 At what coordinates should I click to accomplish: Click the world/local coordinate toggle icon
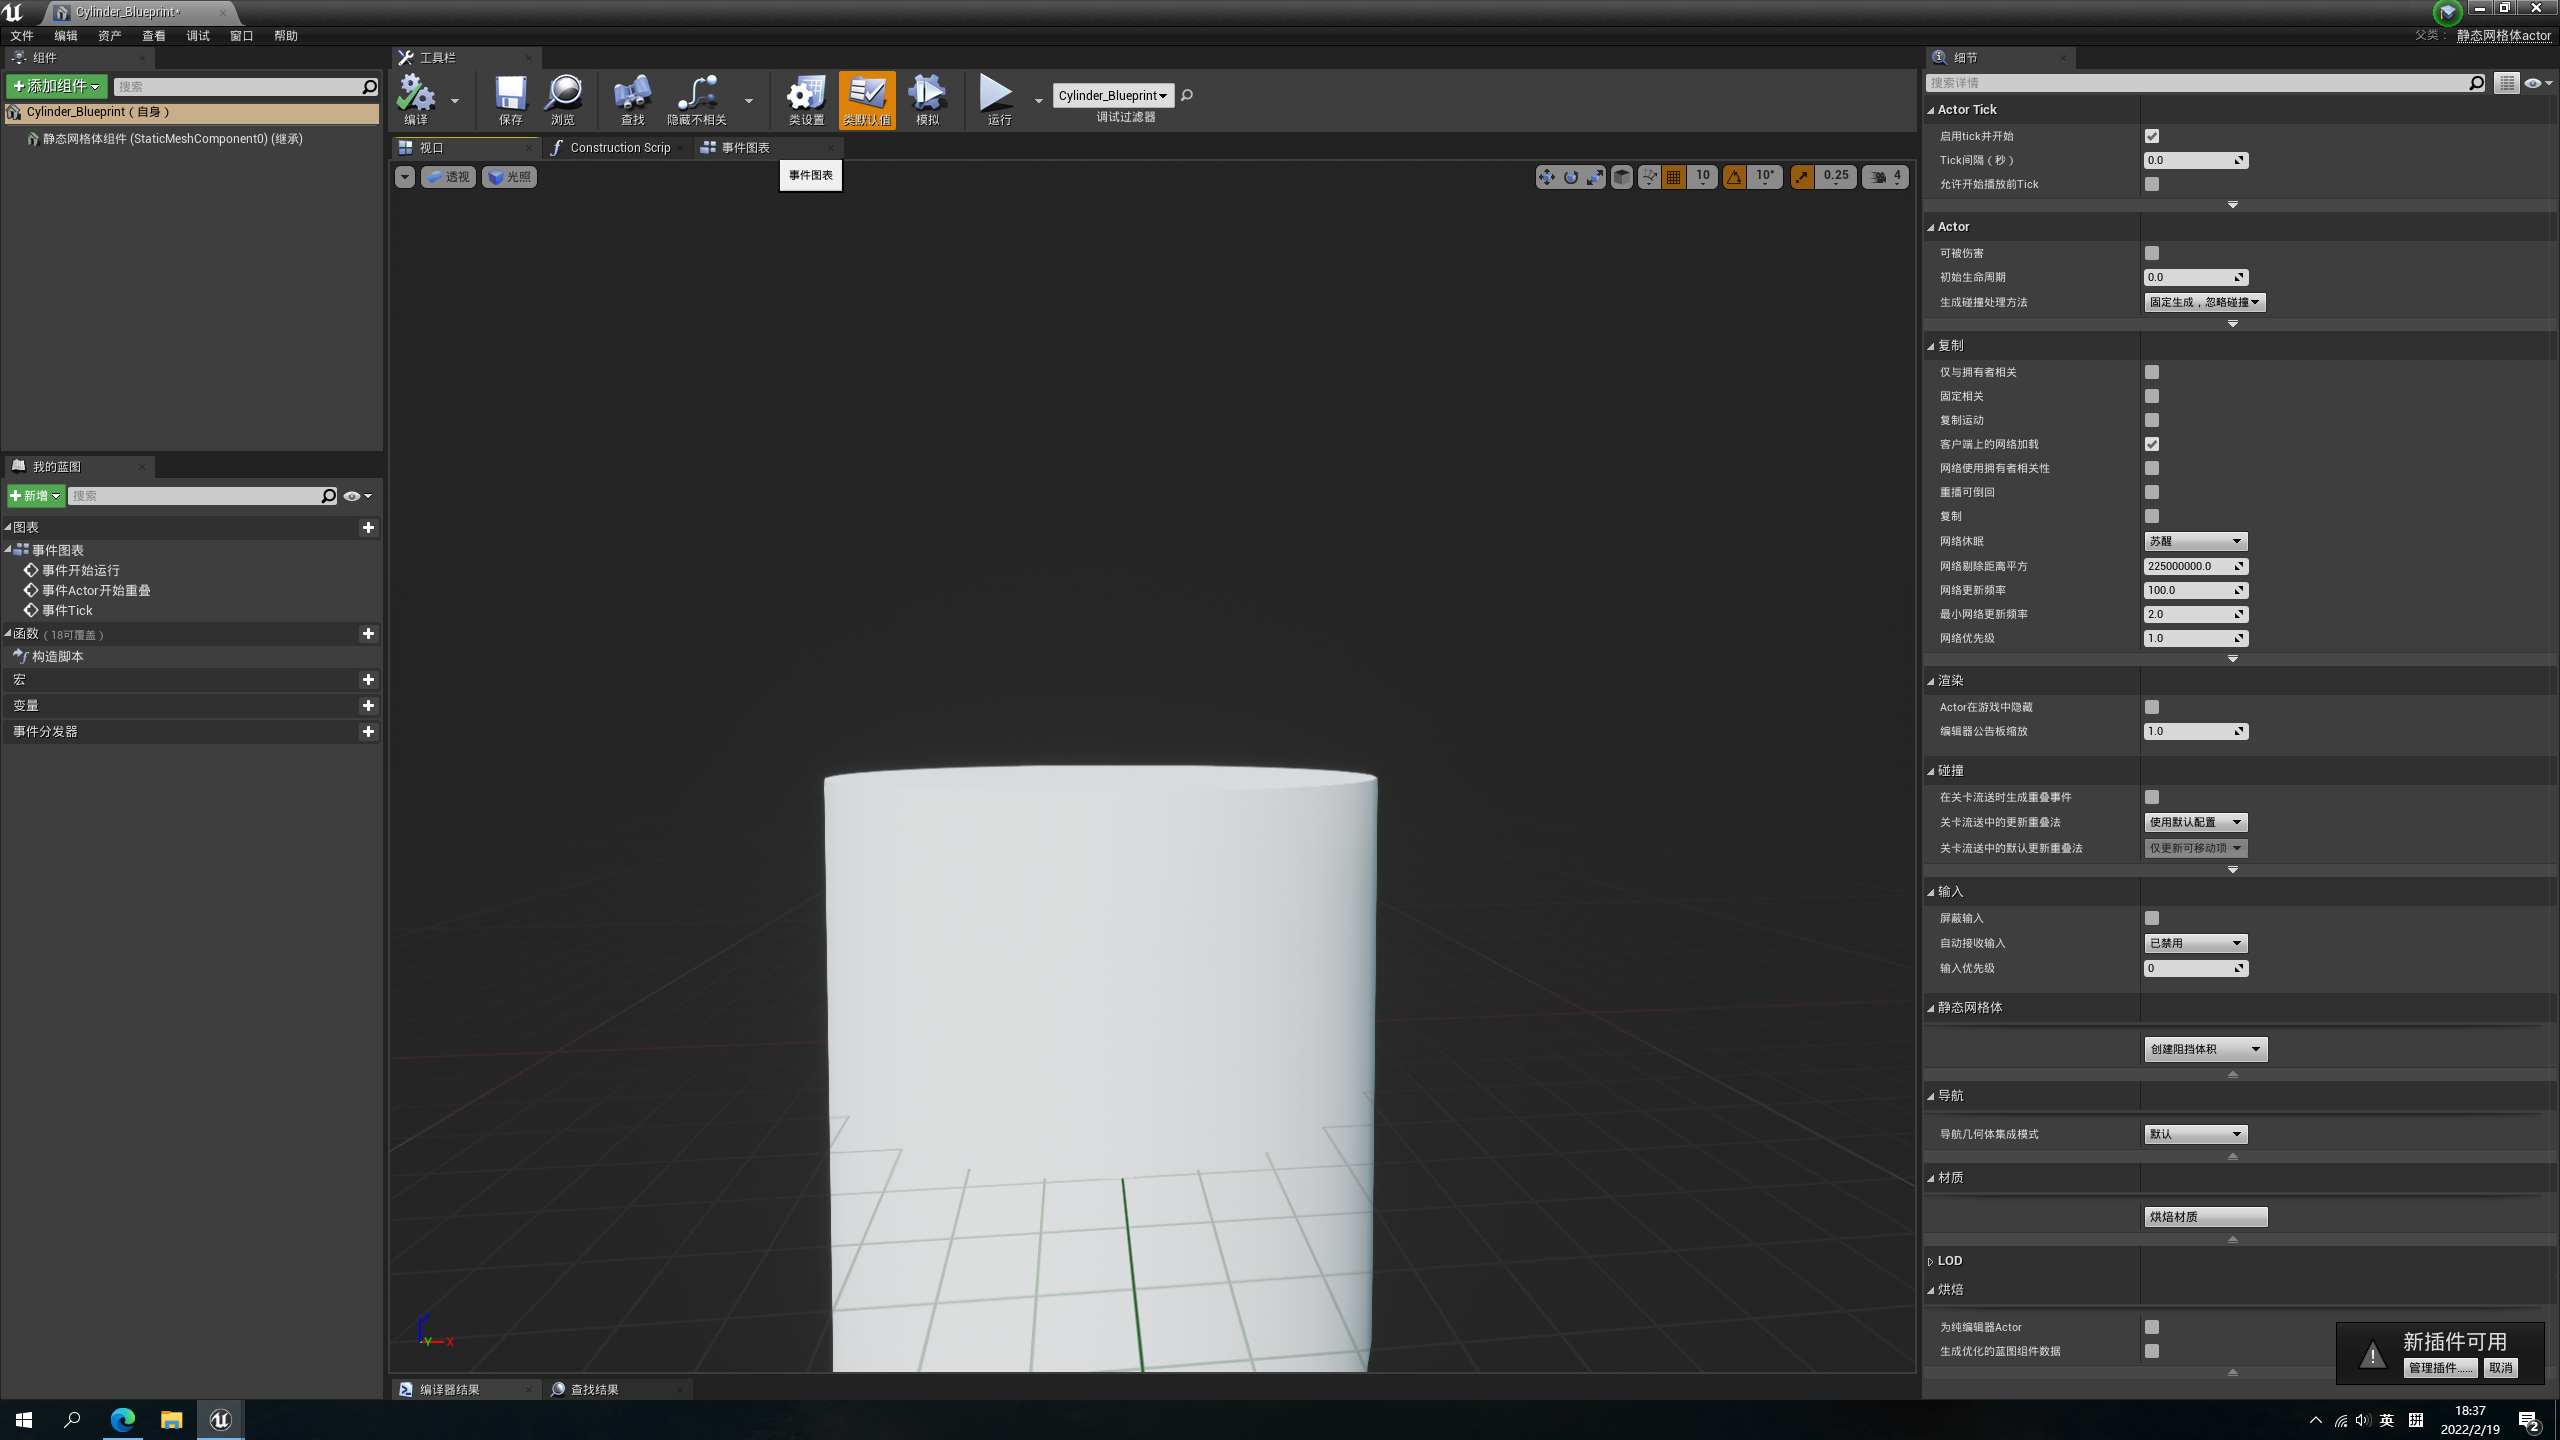click(x=1622, y=177)
